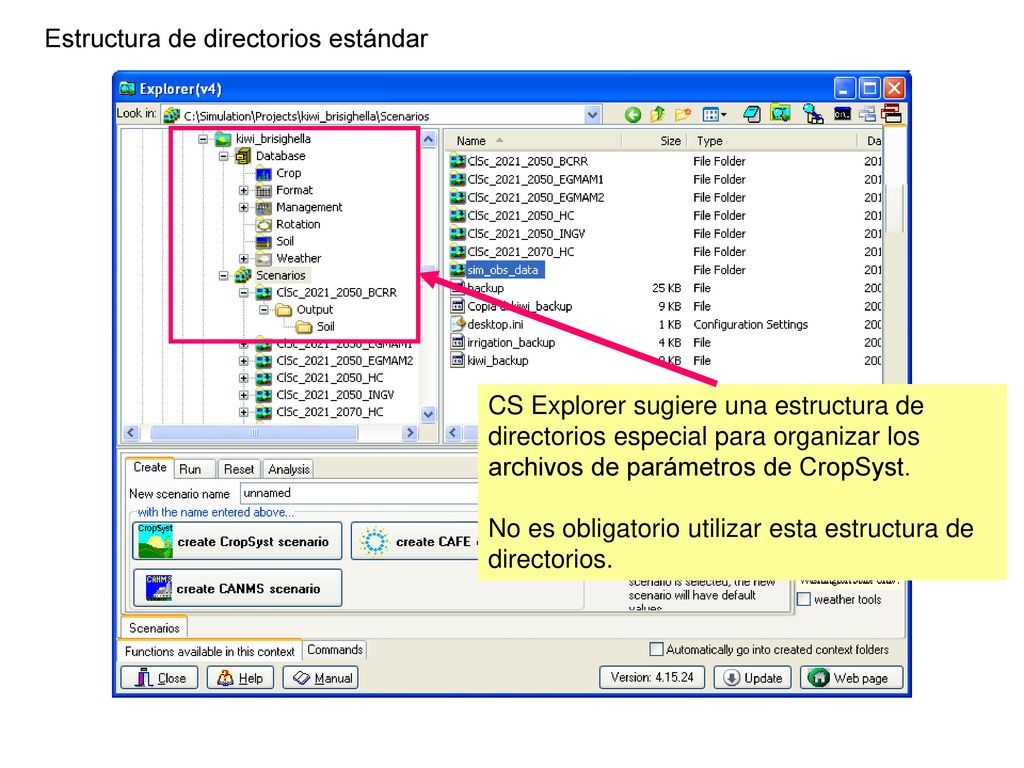Image resolution: width=1024 pixels, height=768 pixels.
Task: Click the gray cascading windows toolbar icon
Action: [x=867, y=114]
